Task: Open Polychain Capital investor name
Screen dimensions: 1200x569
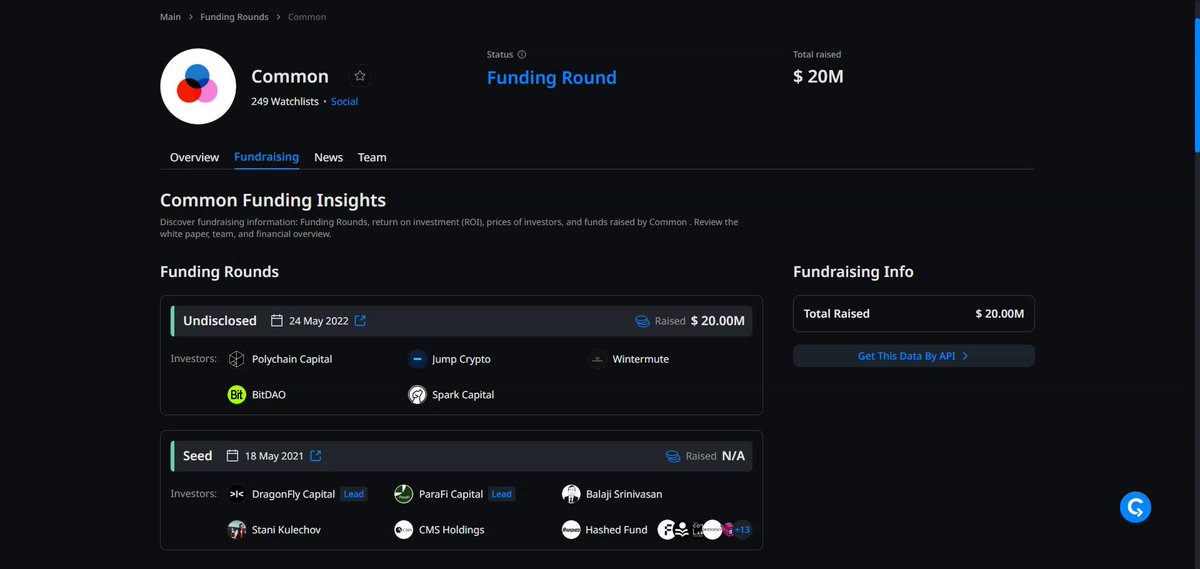Action: 292,359
